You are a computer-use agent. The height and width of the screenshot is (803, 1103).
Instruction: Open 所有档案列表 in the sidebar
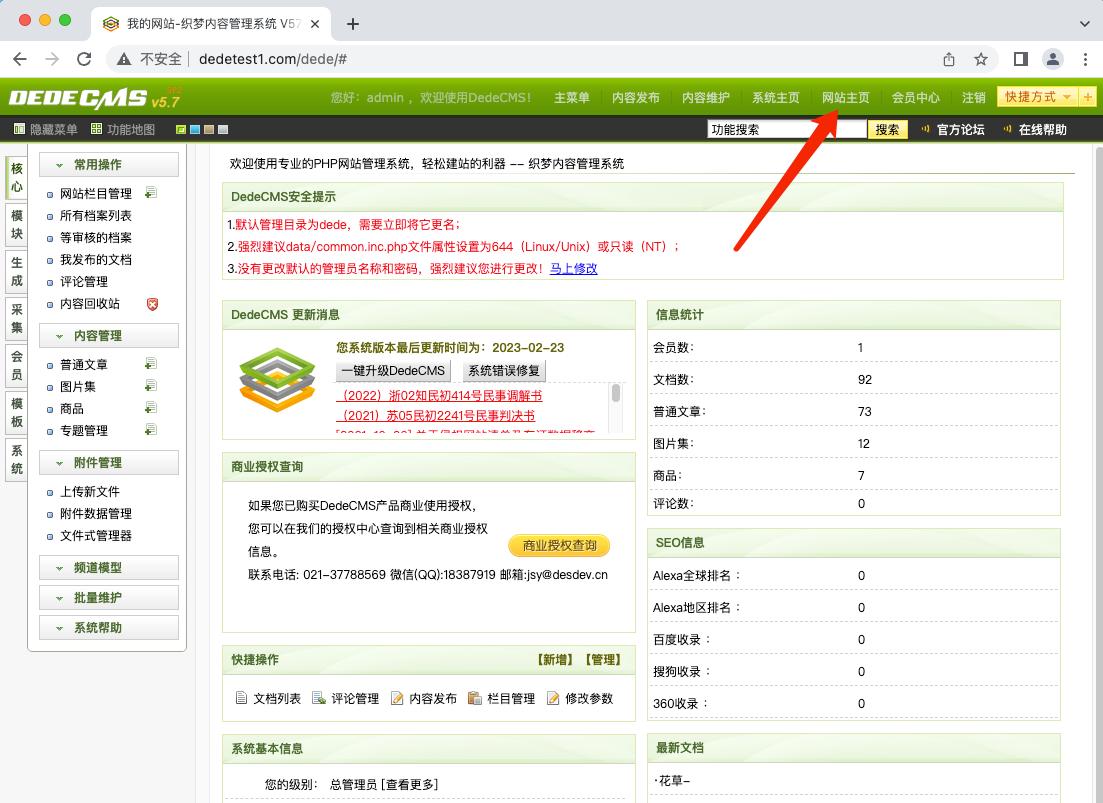(x=96, y=215)
